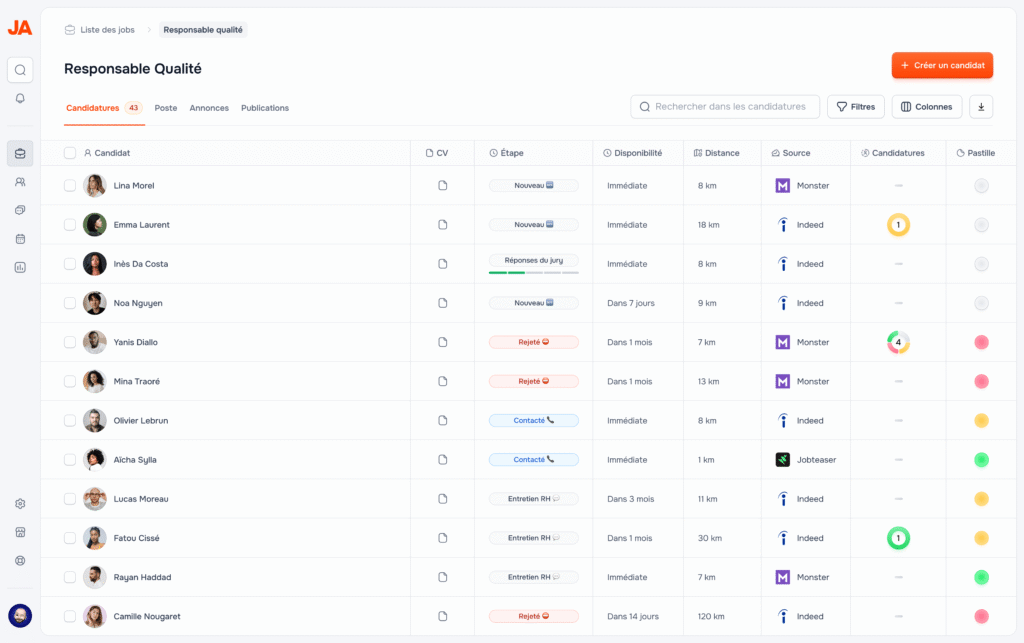
Task: Open Yanis Diallo's CV document icon
Action: (443, 342)
